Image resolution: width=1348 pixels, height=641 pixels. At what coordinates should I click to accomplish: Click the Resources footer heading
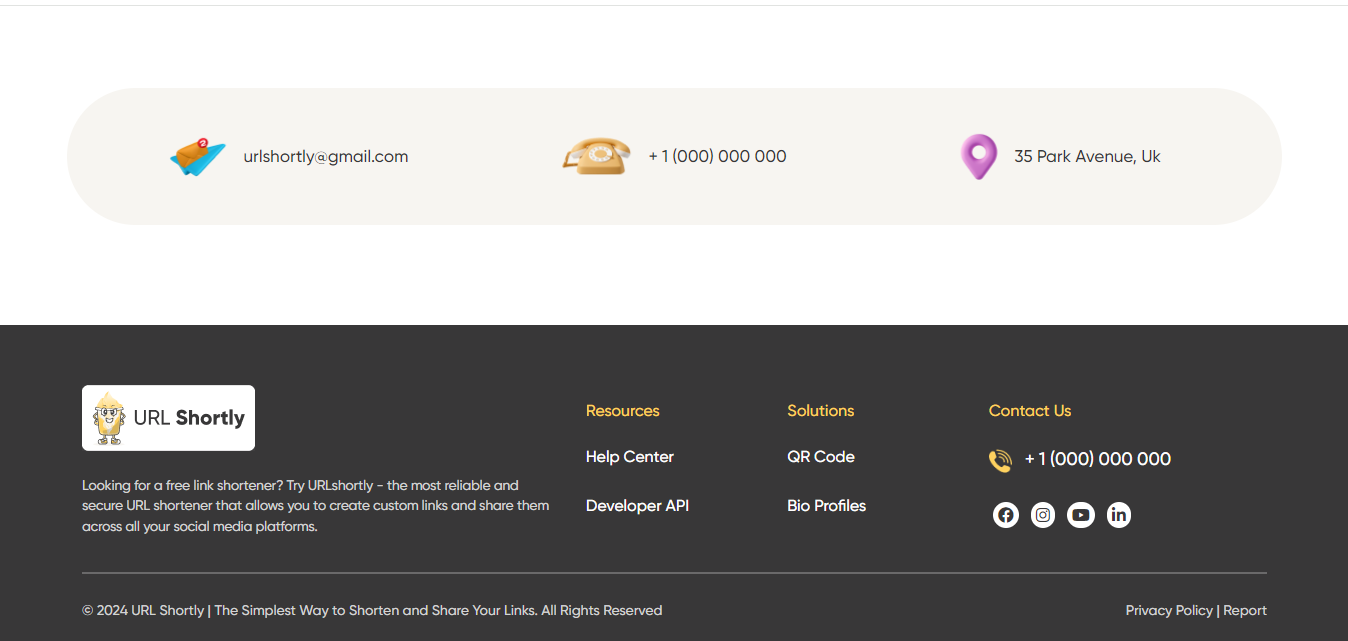tap(622, 411)
